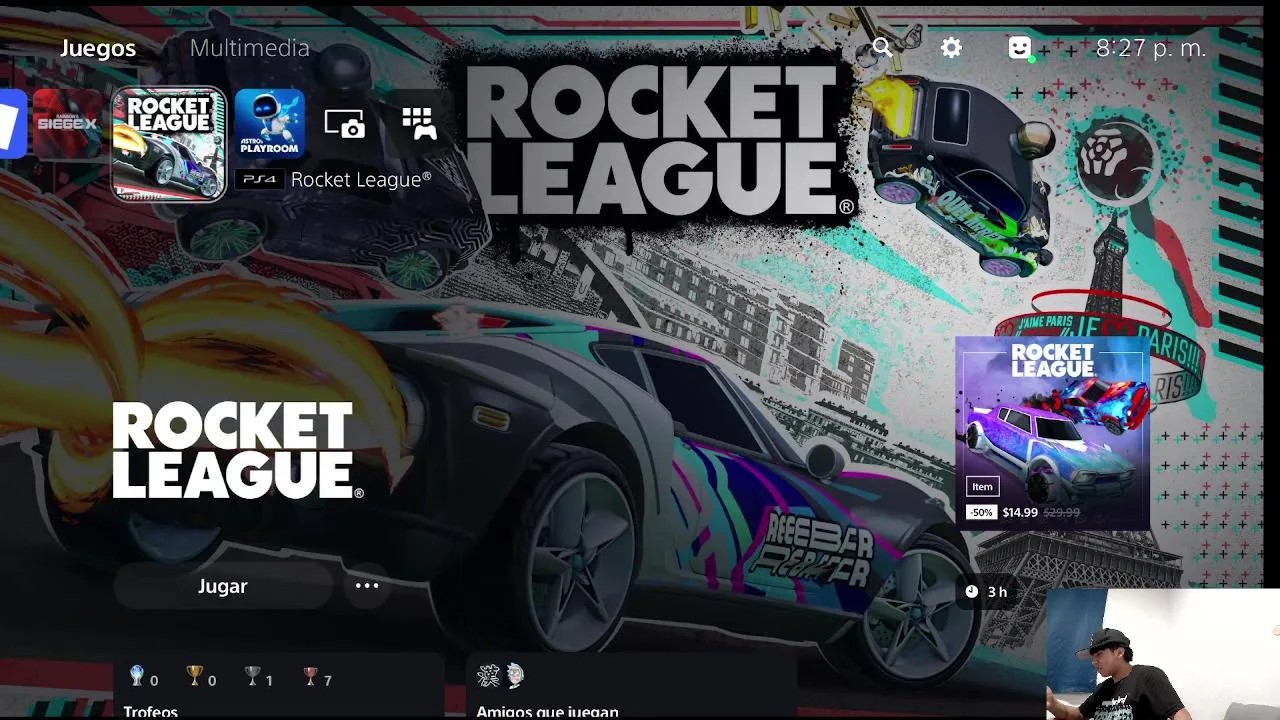Click the 8:27 p. m. clock
1280x720 pixels.
coord(1151,48)
